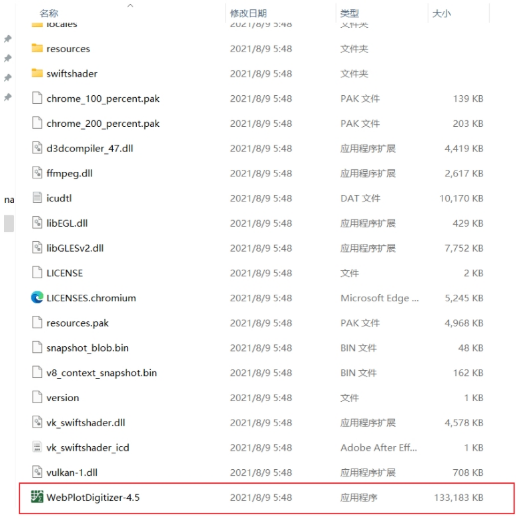The image size is (516, 518).
Task: Click the vulkan-1.dll file name
Action: 72,472
